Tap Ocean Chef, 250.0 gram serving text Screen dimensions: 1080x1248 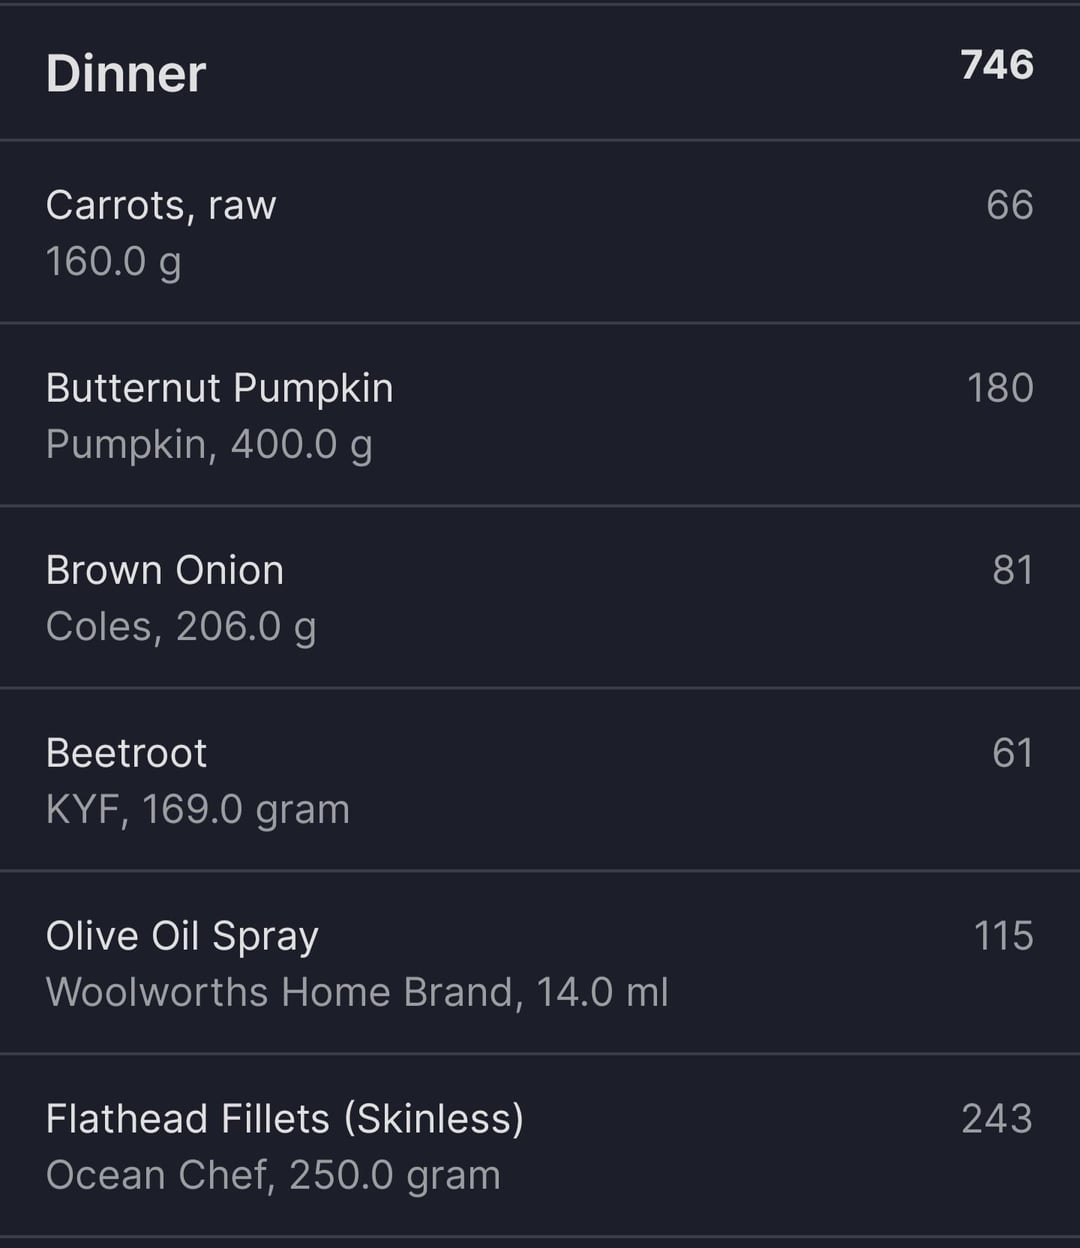point(273,1175)
